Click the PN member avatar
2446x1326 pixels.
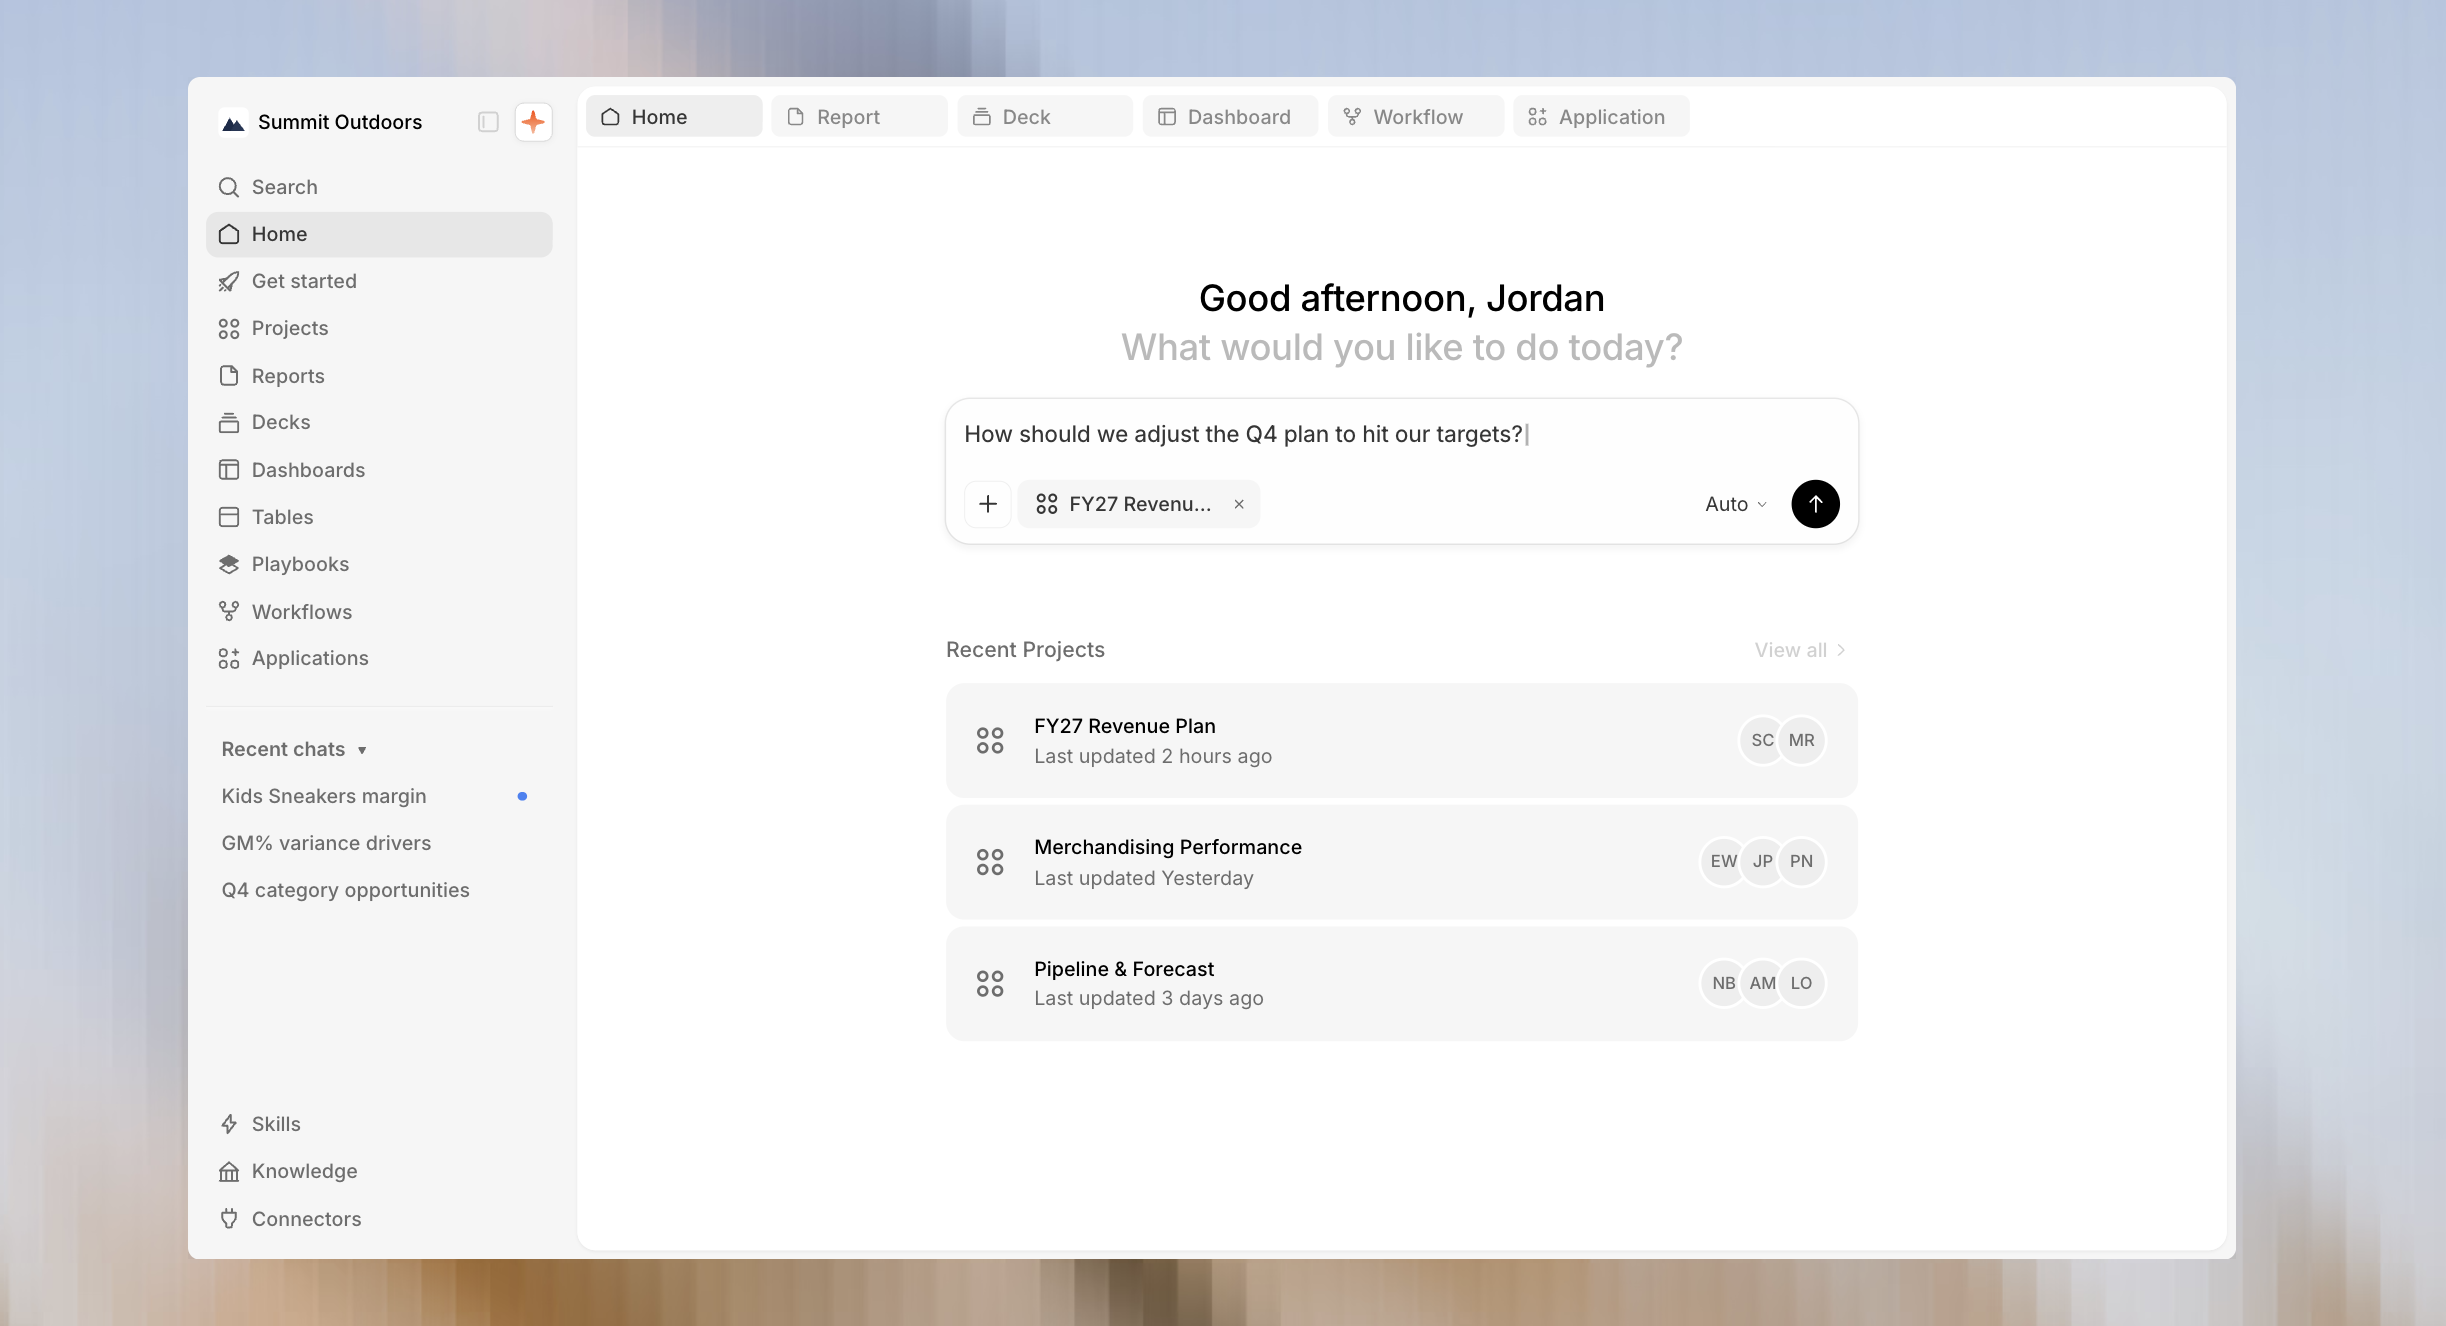[1802, 862]
